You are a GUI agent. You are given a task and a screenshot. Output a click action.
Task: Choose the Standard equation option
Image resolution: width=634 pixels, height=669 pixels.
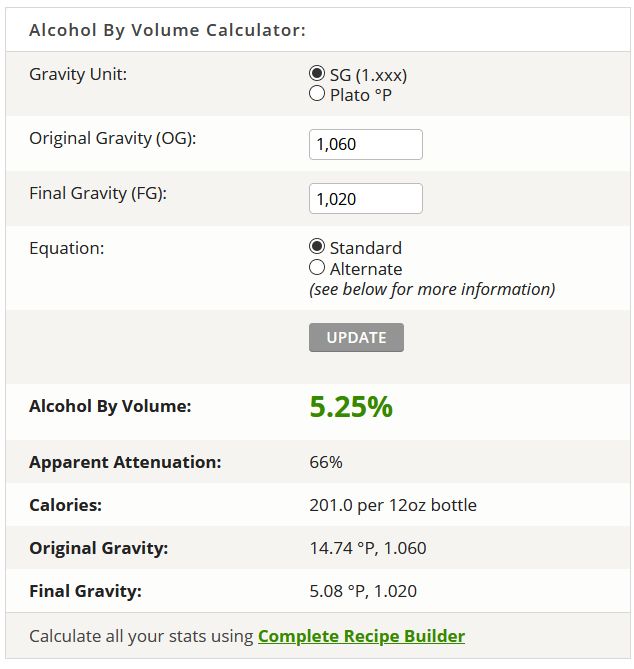pos(317,247)
